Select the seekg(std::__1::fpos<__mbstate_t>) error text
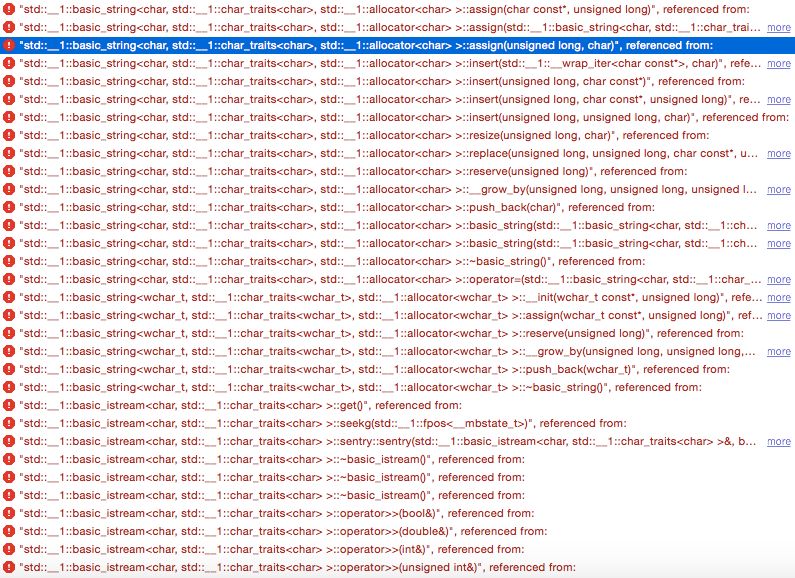 (323, 423)
